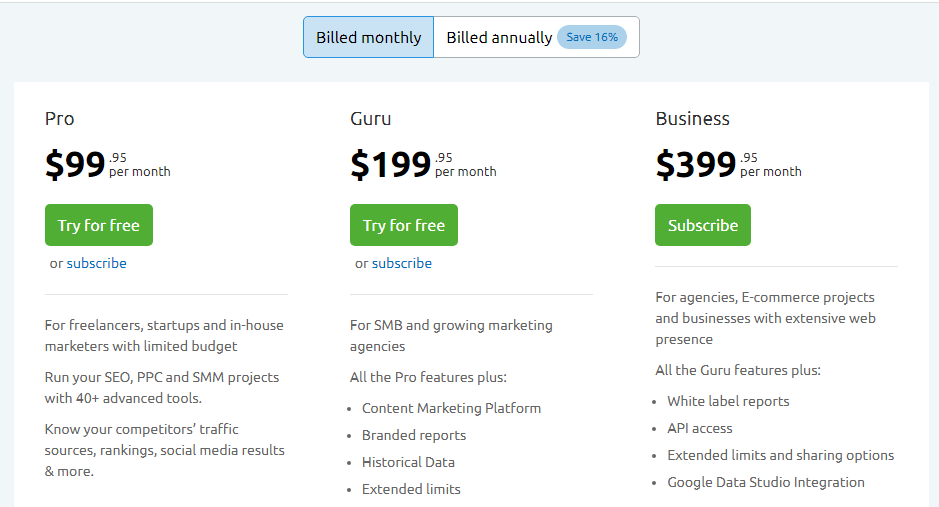The width and height of the screenshot is (939, 507).
Task: Subscribe to the Business plan
Action: [x=702, y=225]
